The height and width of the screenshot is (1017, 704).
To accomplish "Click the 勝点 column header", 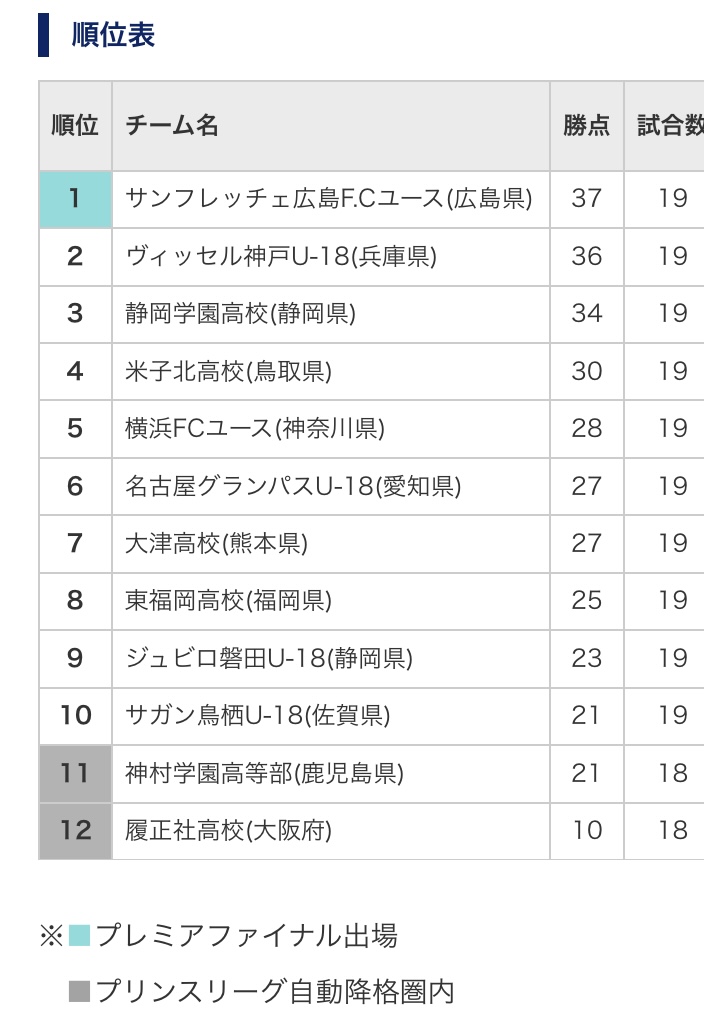I will coord(586,126).
